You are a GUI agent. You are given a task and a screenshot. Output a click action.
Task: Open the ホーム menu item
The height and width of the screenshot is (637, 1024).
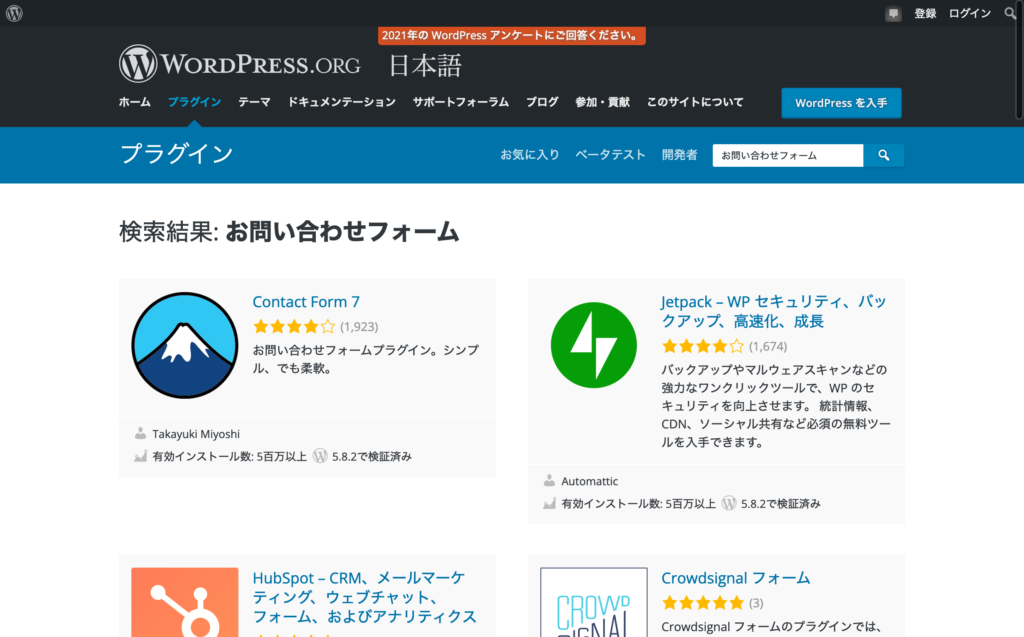(135, 102)
